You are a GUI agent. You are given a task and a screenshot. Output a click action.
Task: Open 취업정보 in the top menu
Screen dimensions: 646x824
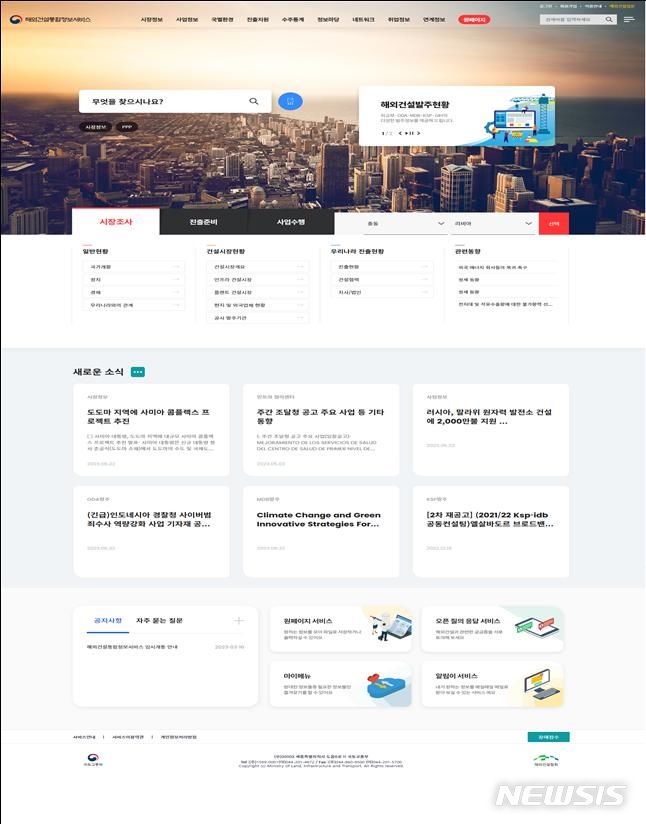coord(398,19)
